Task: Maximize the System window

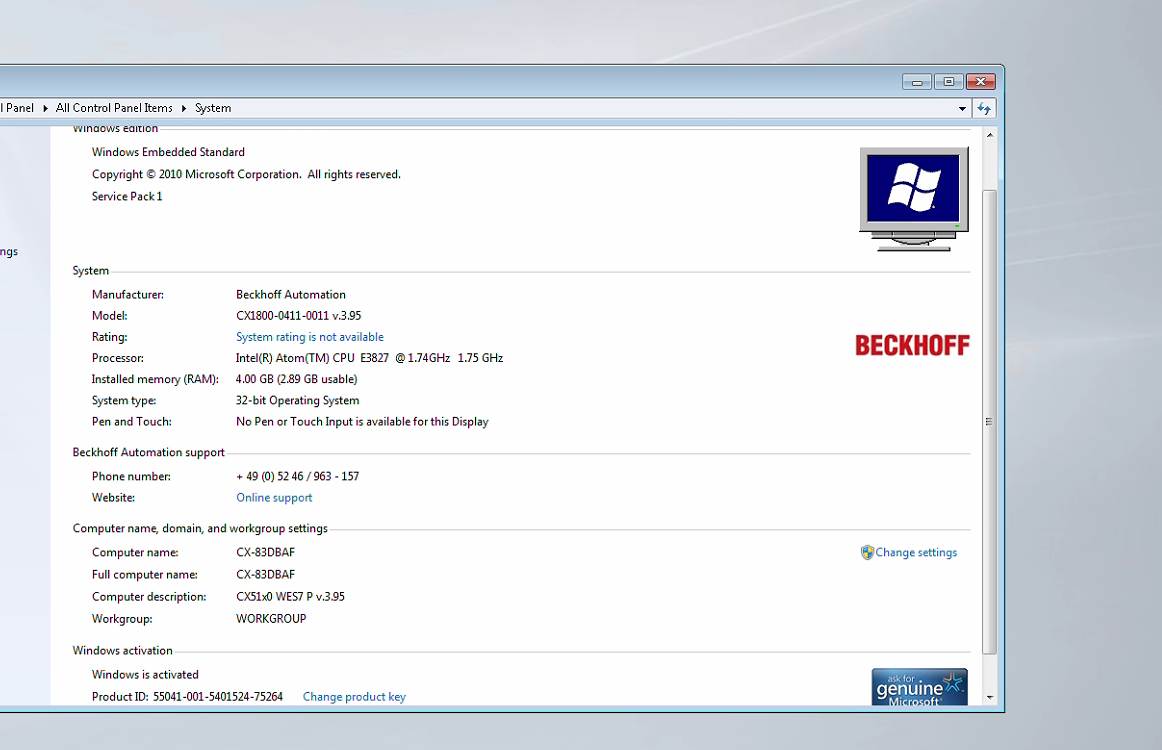Action: click(948, 82)
